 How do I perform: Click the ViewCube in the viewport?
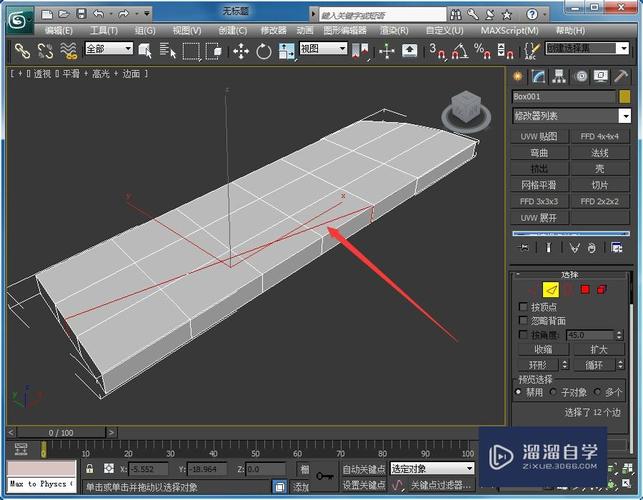[464, 105]
